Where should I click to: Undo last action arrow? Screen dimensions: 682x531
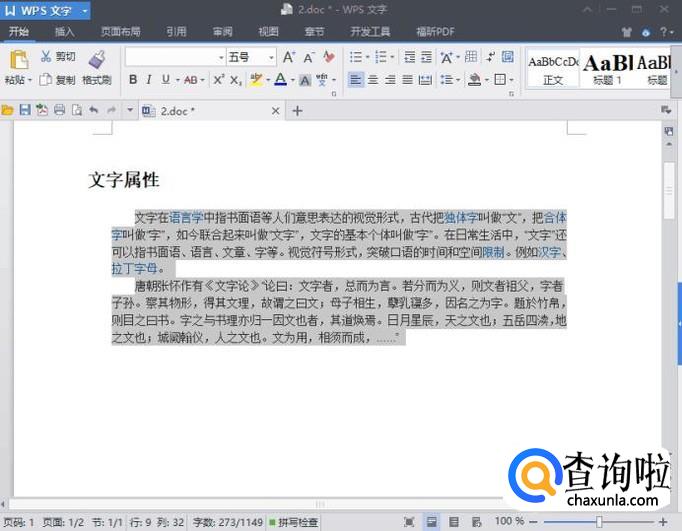click(x=94, y=110)
